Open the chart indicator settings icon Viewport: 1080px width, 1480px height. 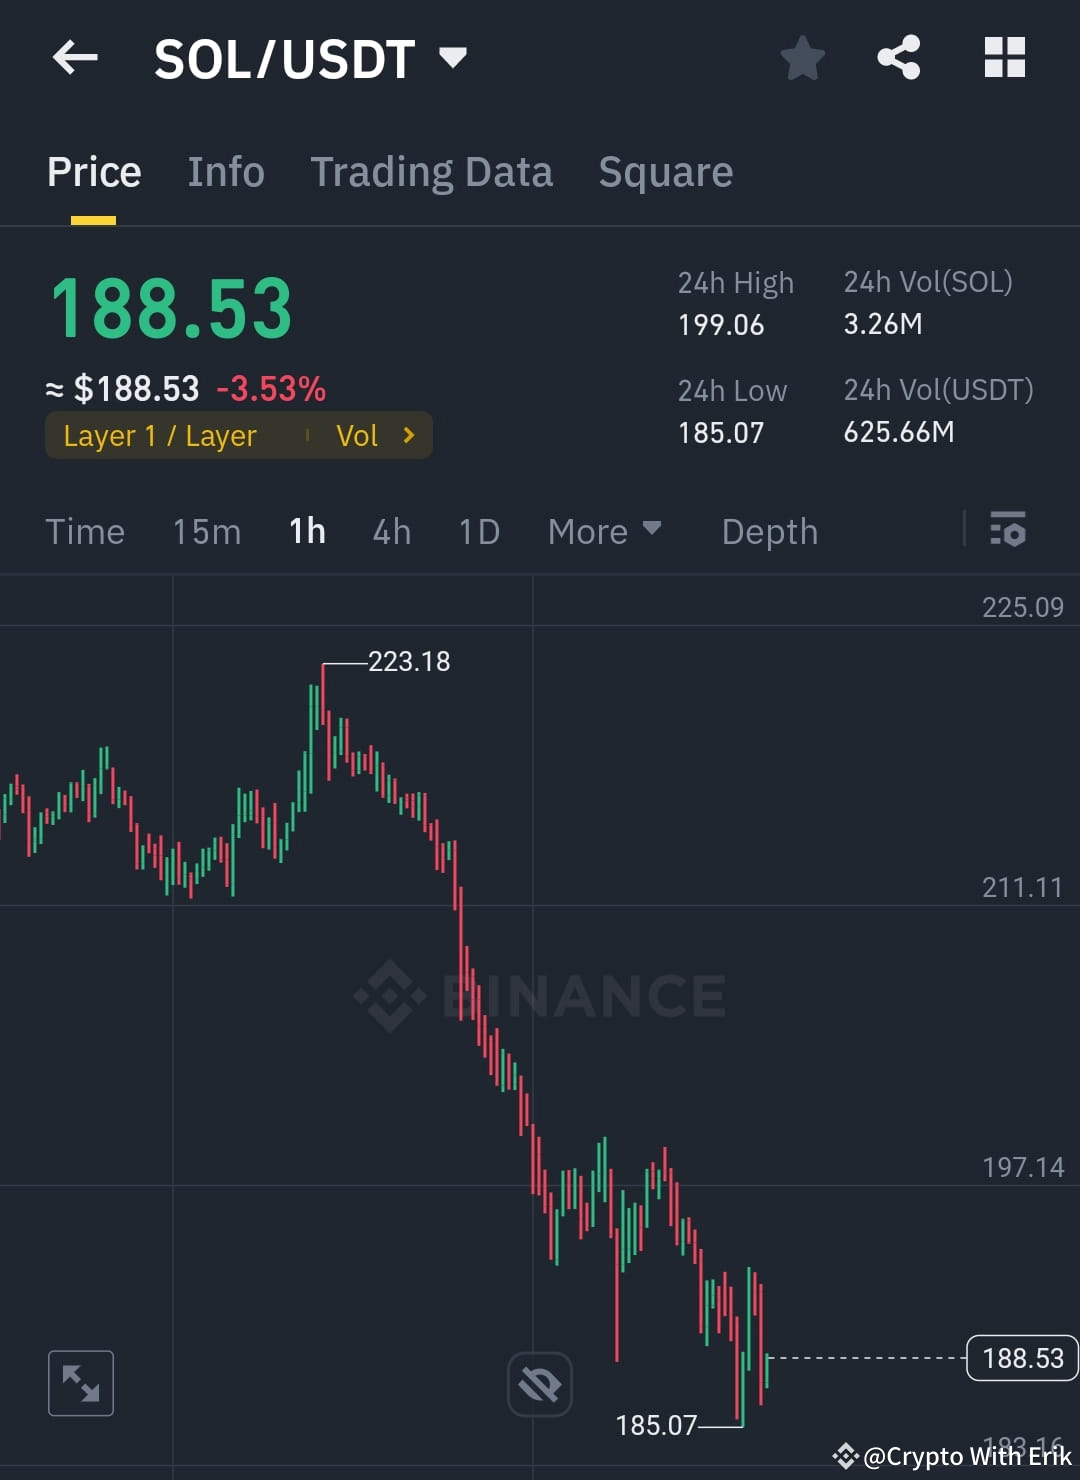click(x=1008, y=531)
